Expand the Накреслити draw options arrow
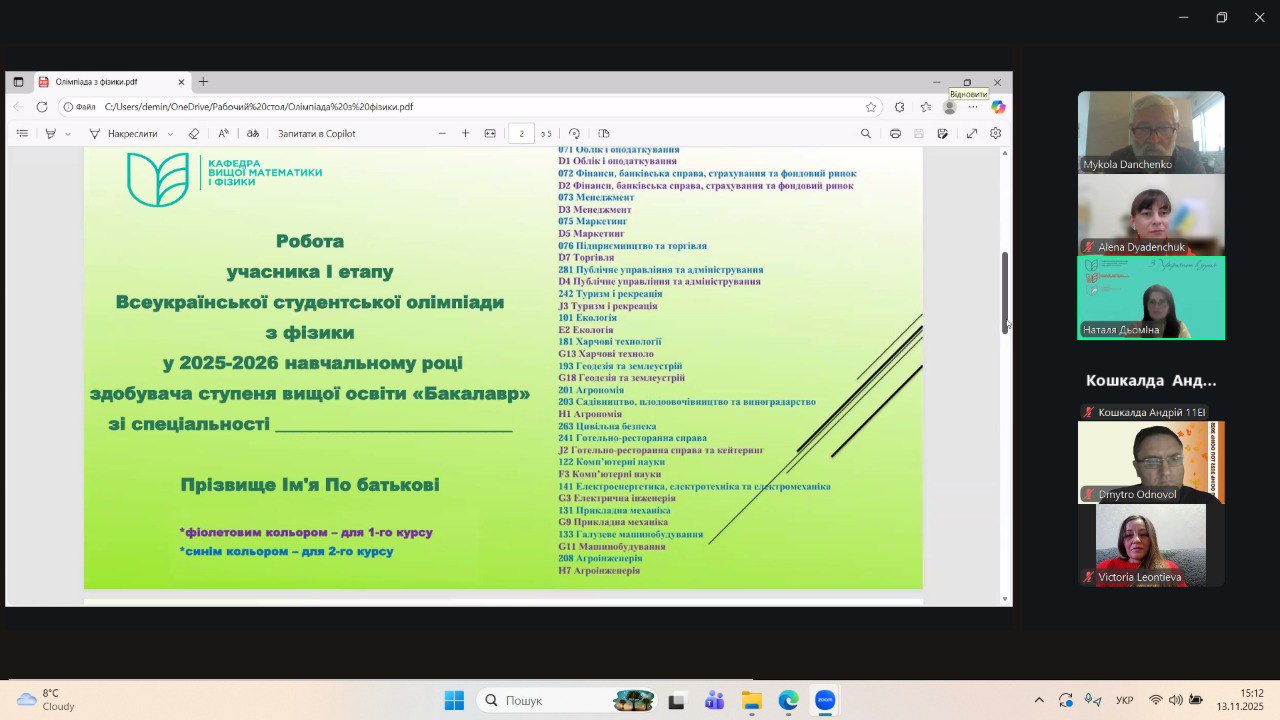 pyautogui.click(x=170, y=134)
